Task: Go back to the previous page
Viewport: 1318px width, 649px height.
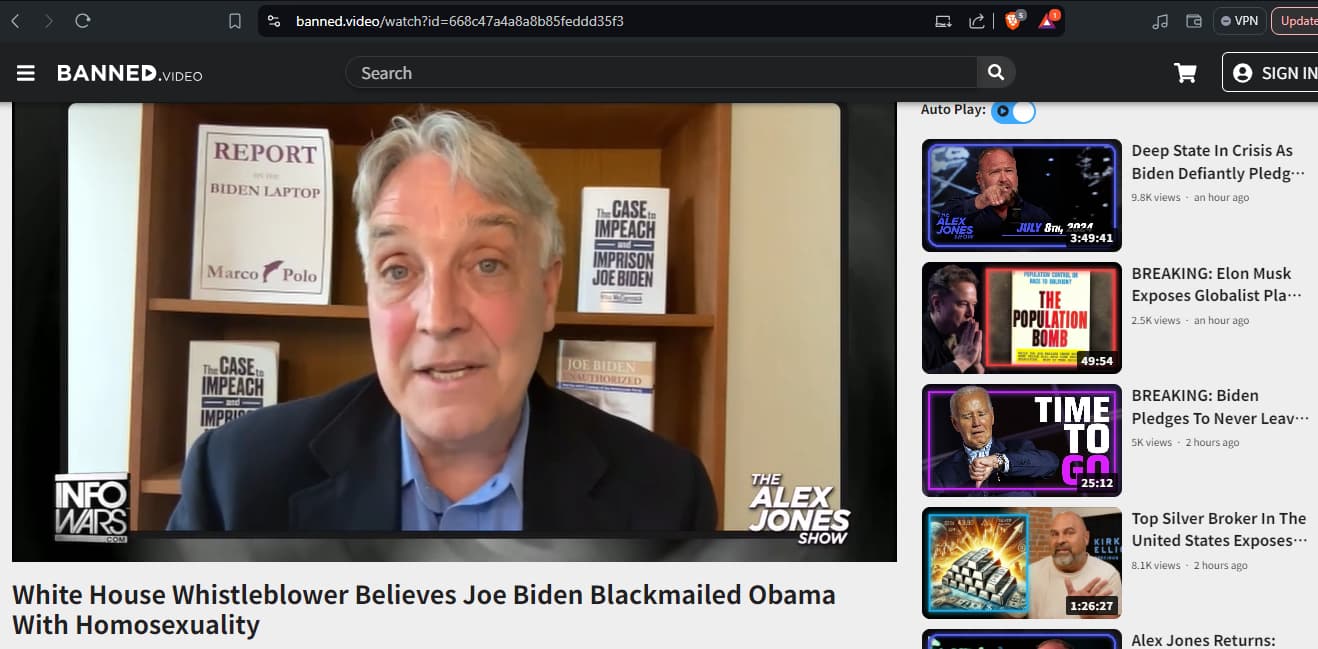Action: point(15,21)
